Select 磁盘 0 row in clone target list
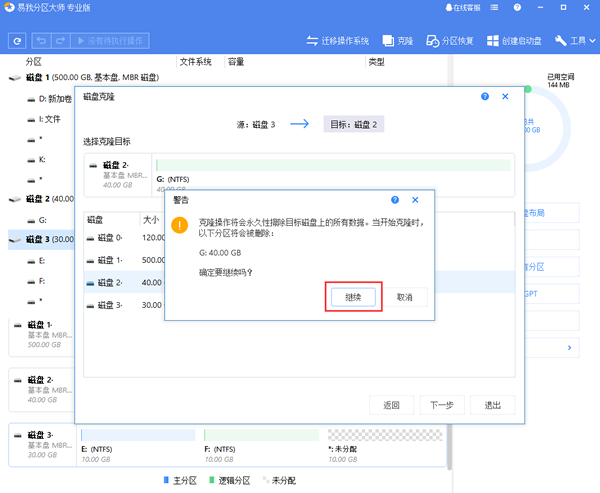Viewport: 600px width, 493px height. point(124,238)
